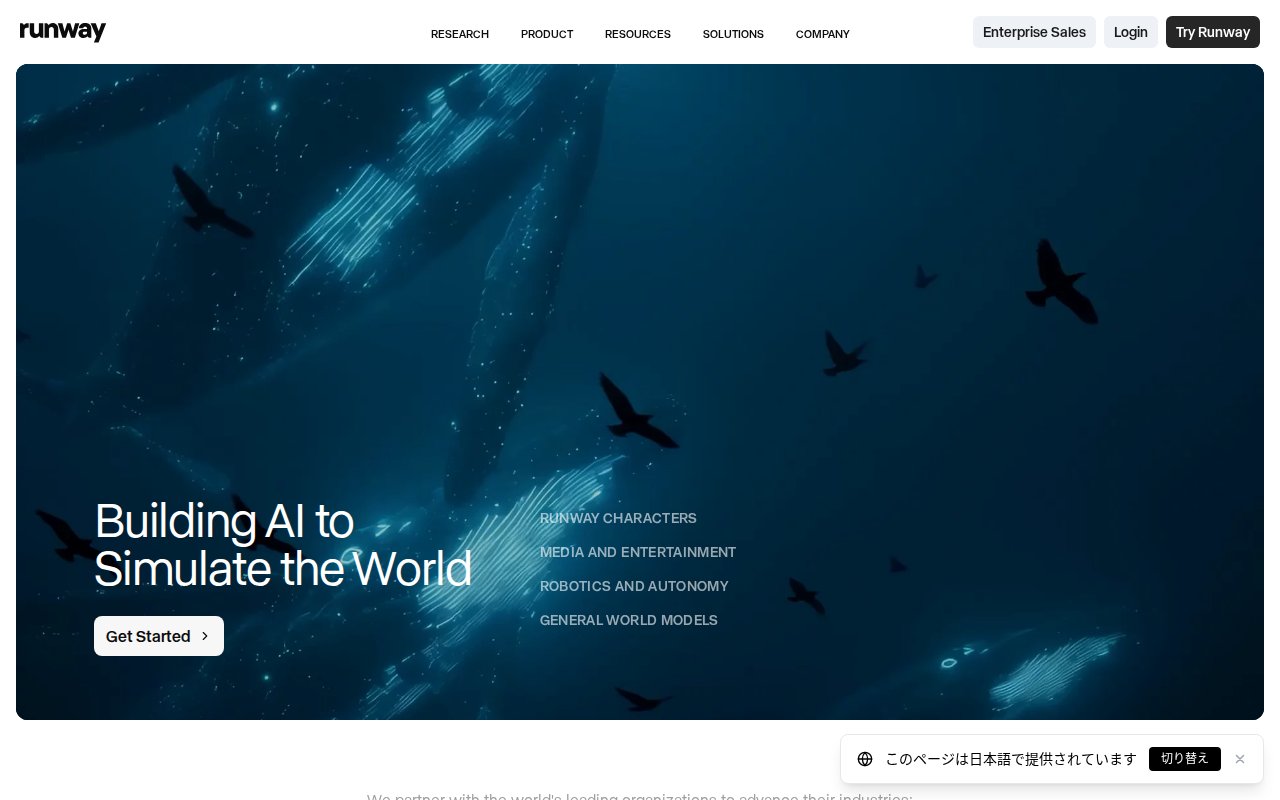Viewport: 1280px width, 800px height.
Task: Select the Robotics and Autonomy link
Action: tap(634, 586)
